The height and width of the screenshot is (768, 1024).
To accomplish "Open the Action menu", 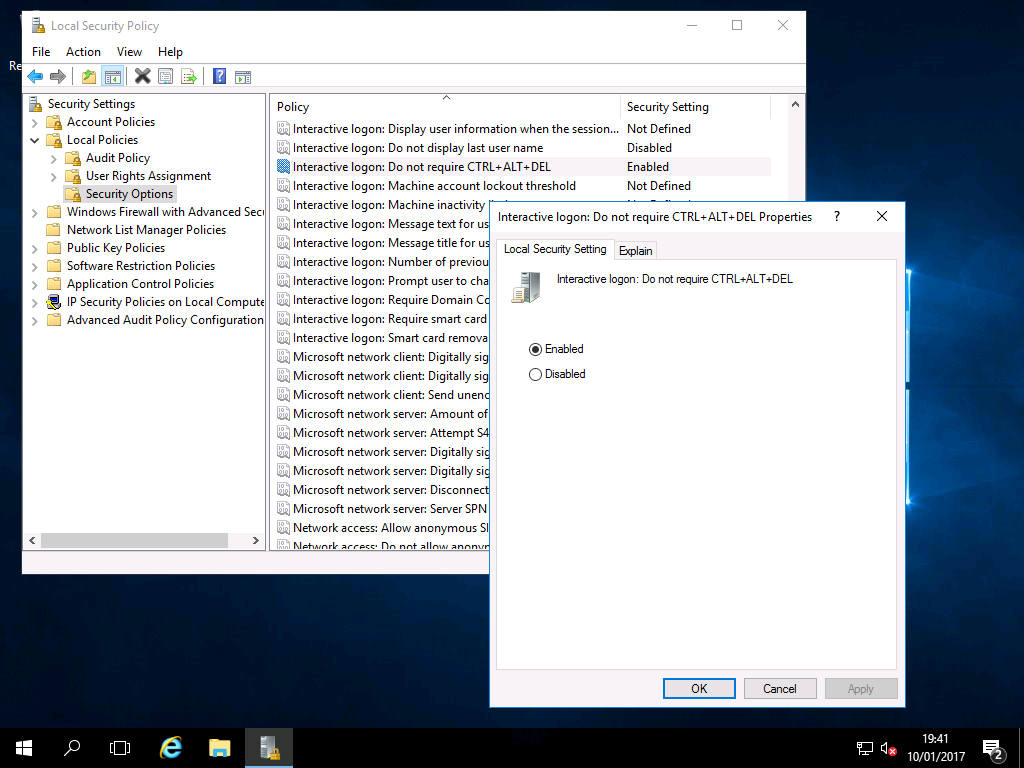I will click(83, 52).
